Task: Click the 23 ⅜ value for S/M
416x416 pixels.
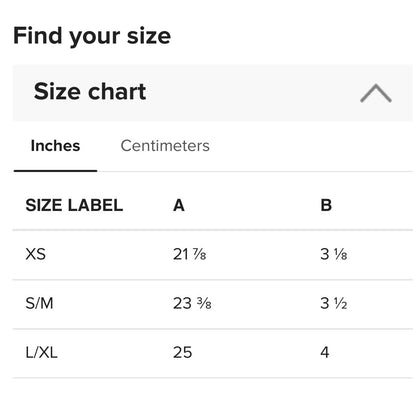Action: [x=192, y=303]
